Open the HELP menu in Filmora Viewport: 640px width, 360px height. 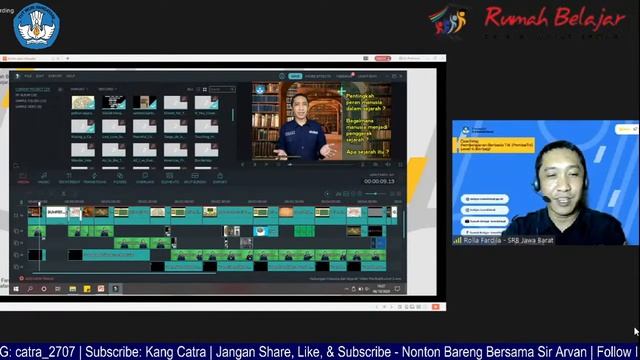coord(71,76)
